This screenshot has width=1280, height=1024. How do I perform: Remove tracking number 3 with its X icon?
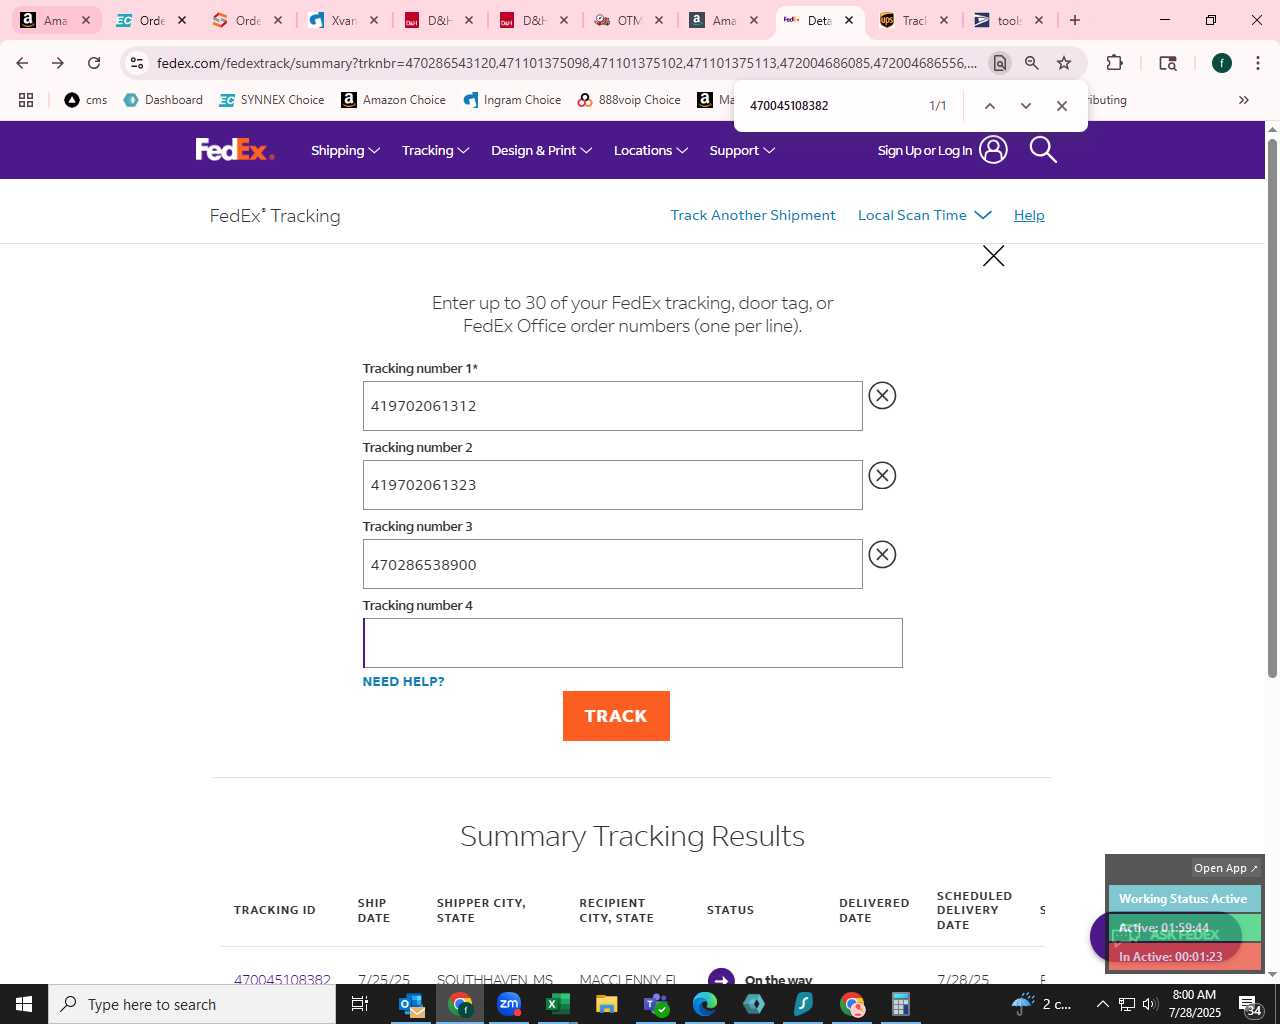point(882,554)
